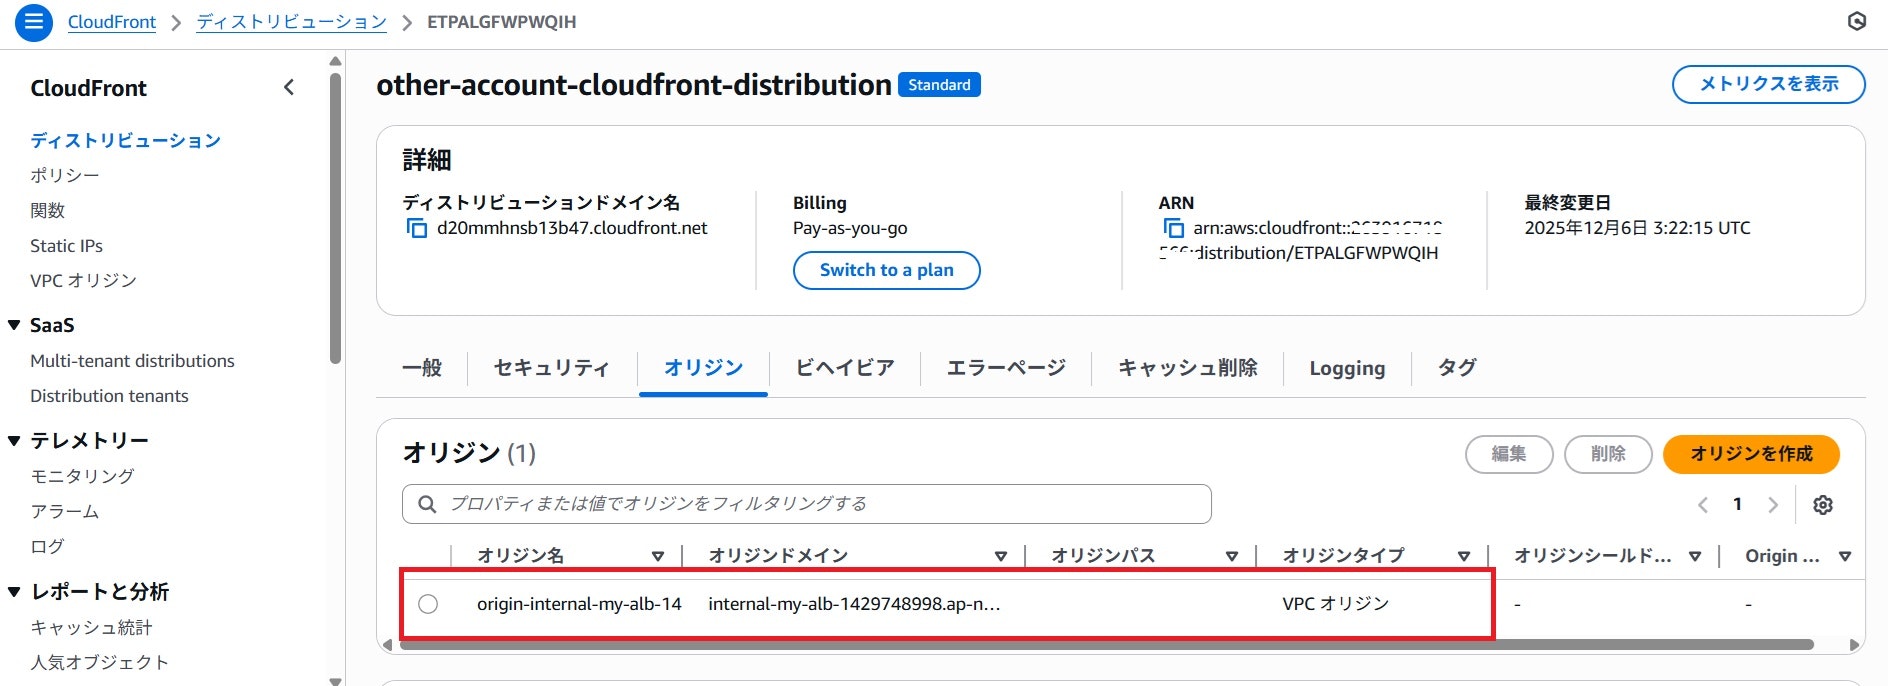1888x686 pixels.
Task: Click search magnifier in origin filter
Action: [x=427, y=504]
